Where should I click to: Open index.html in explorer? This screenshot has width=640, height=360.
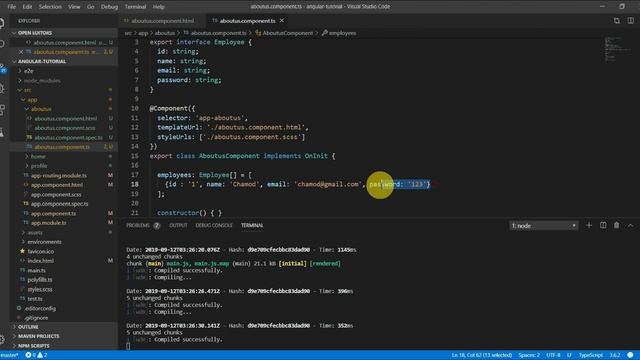40,261
